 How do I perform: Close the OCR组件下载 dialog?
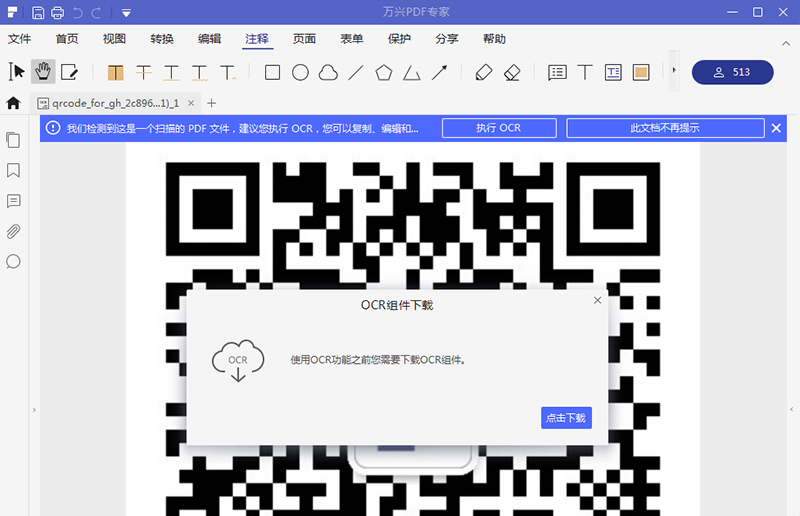point(597,301)
